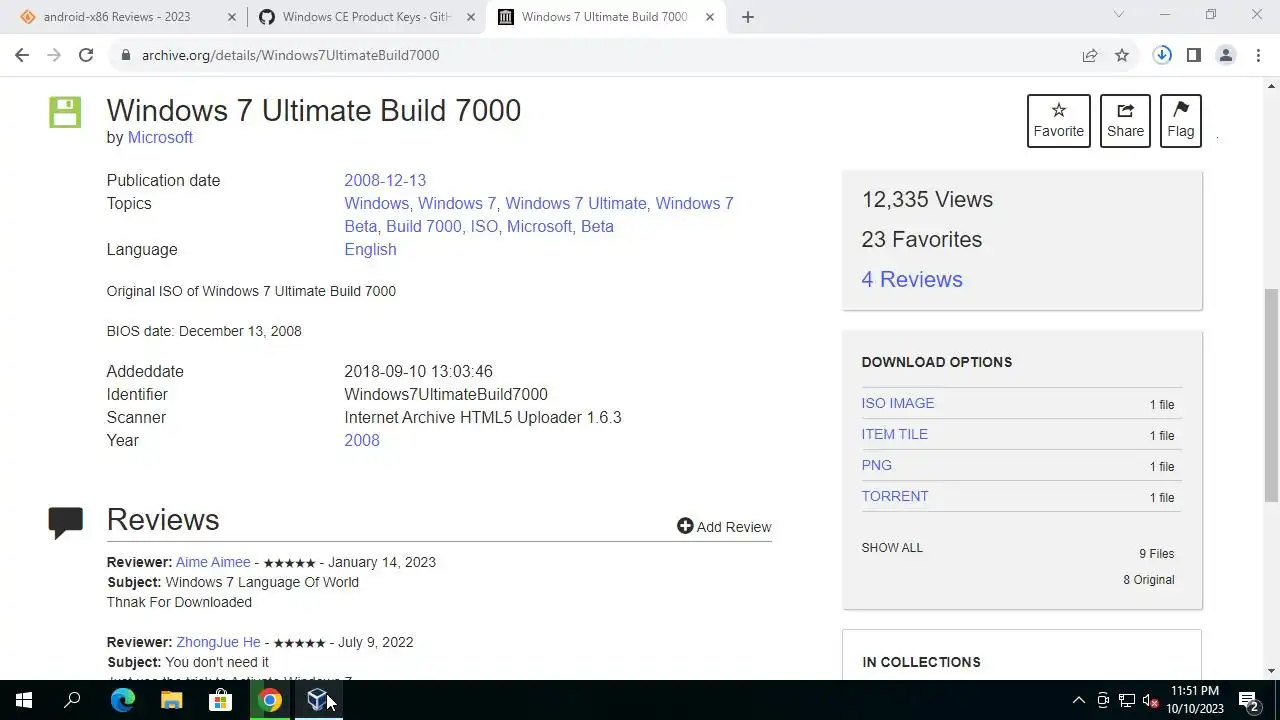This screenshot has width=1280, height=720.
Task: Open the Build 7000 topic link
Action: click(x=423, y=226)
